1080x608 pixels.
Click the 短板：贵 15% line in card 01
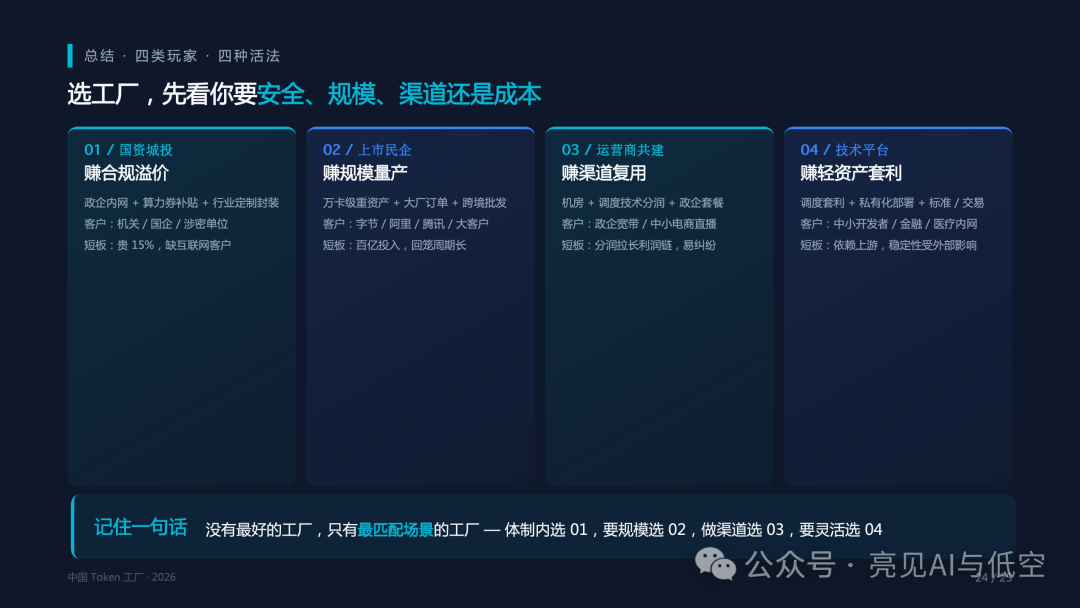[x=157, y=245]
